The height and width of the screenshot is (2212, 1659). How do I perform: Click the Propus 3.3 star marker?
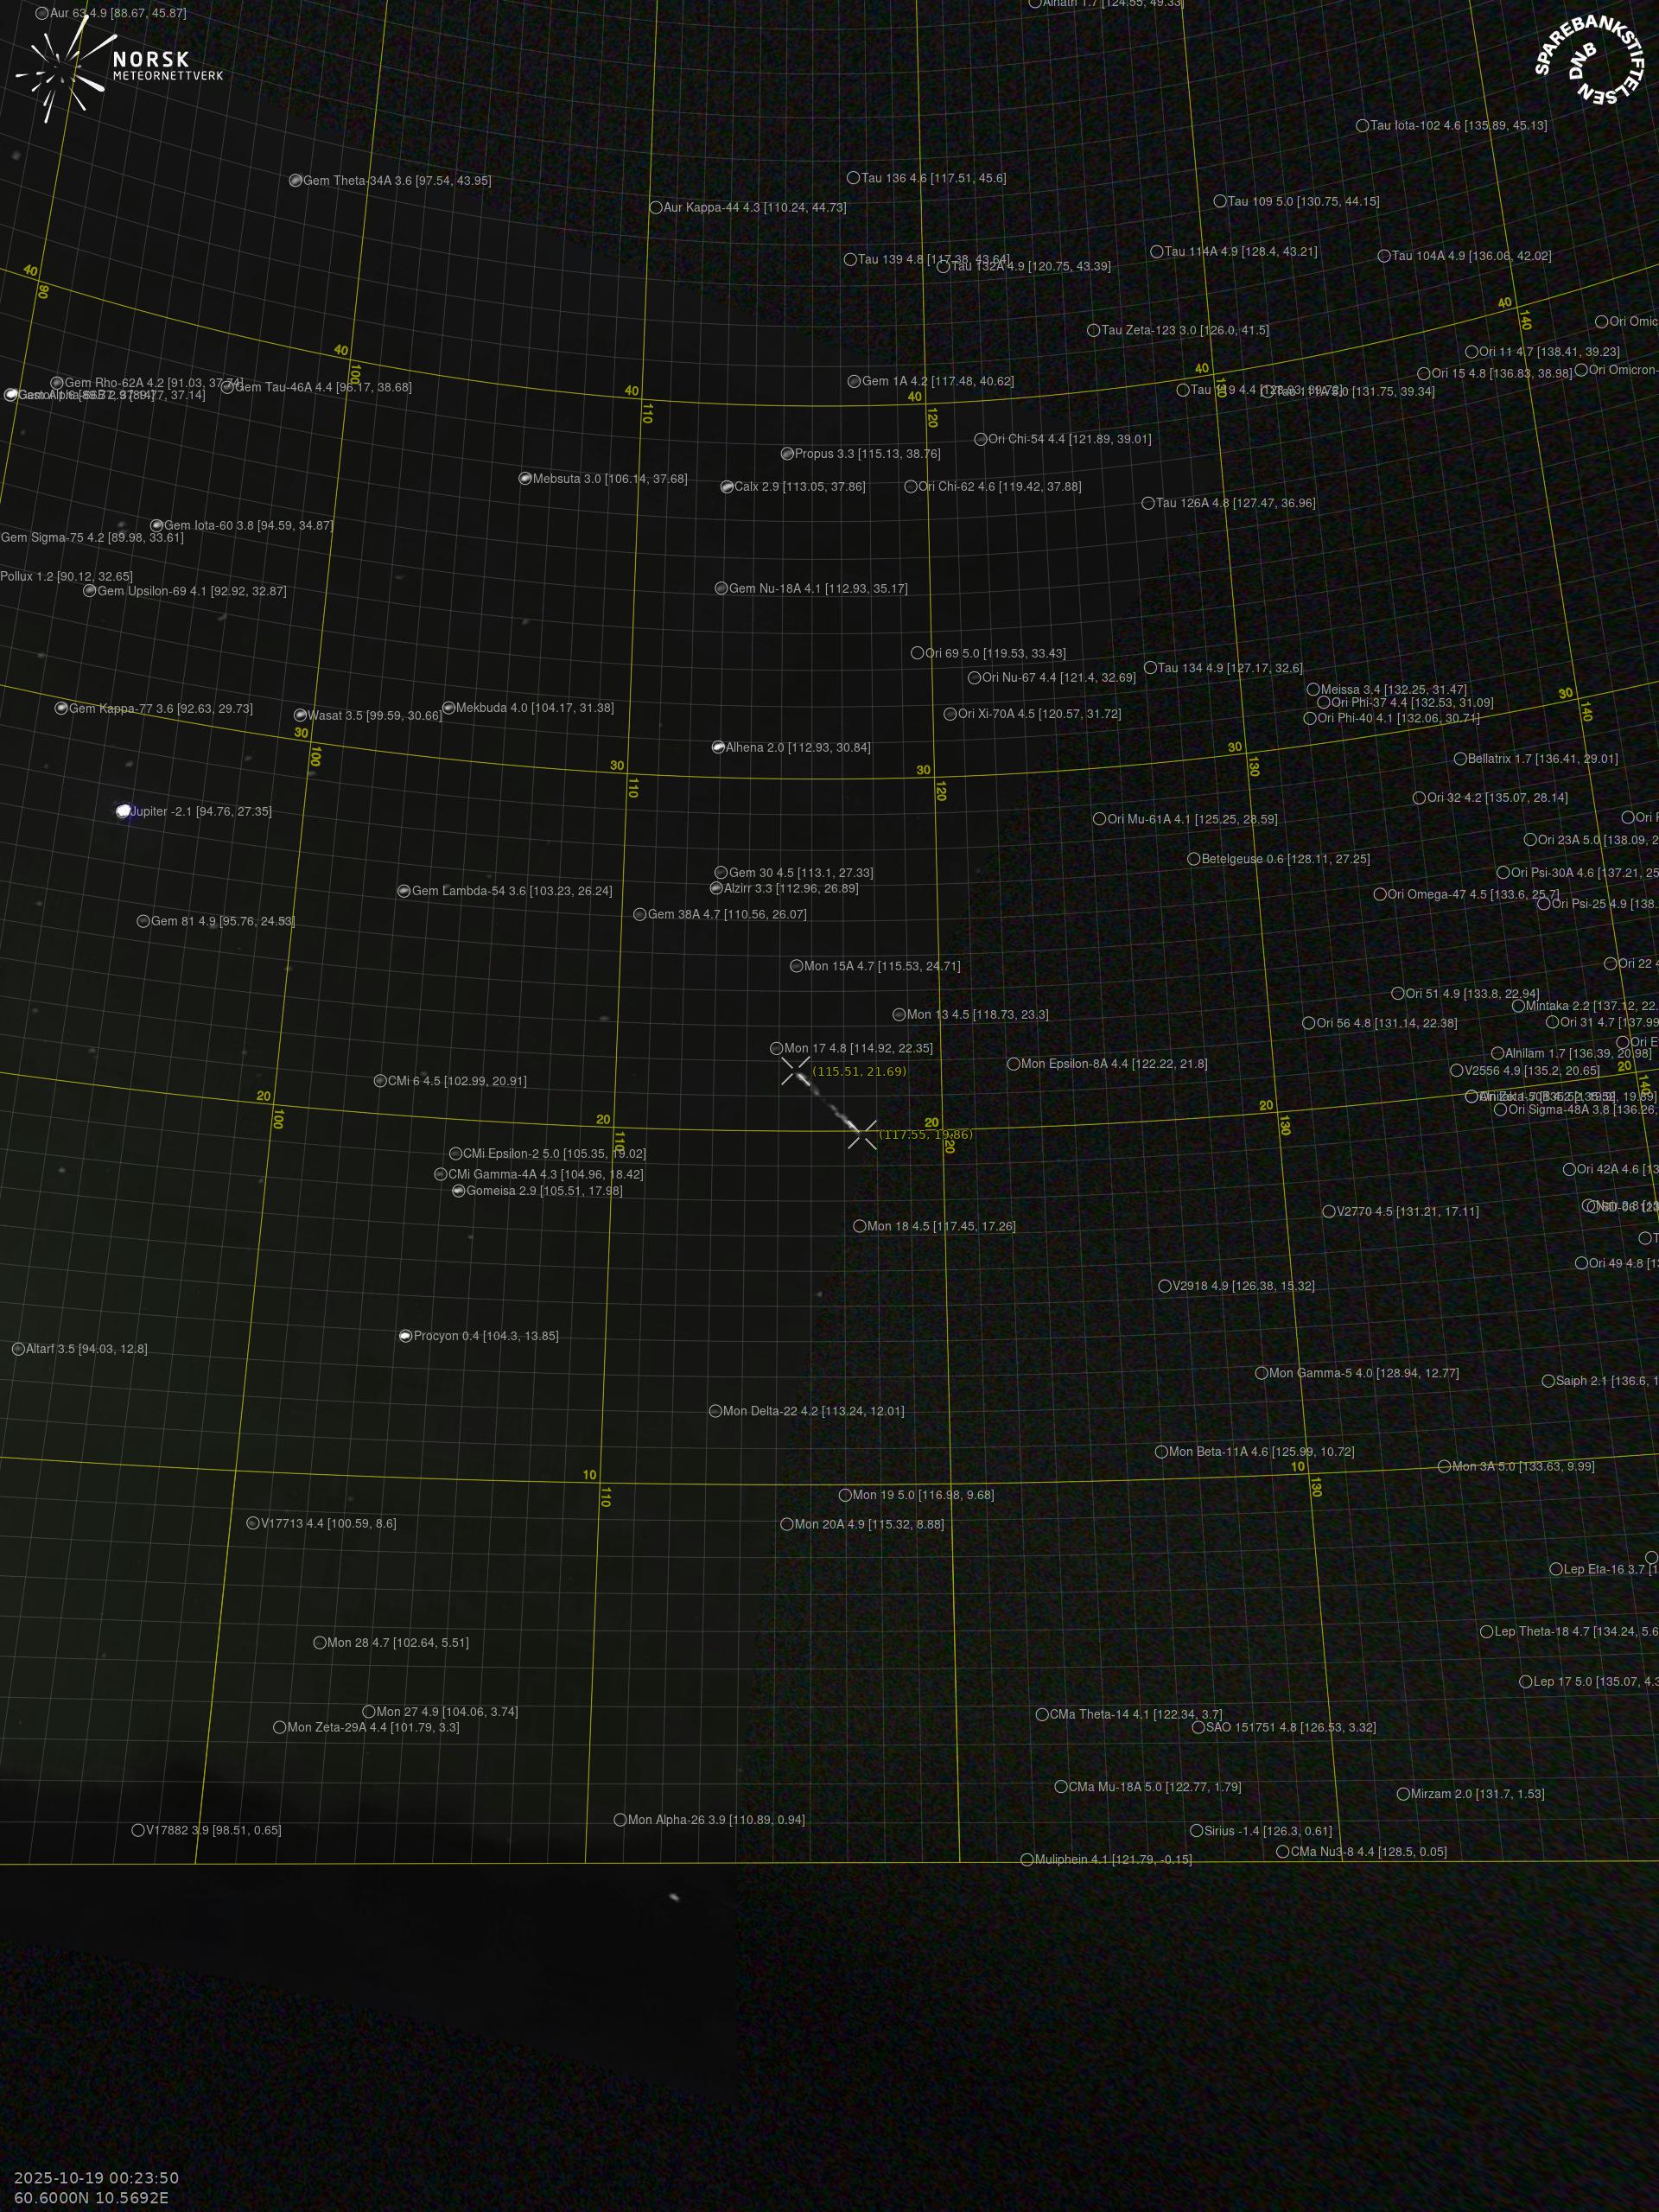click(787, 454)
